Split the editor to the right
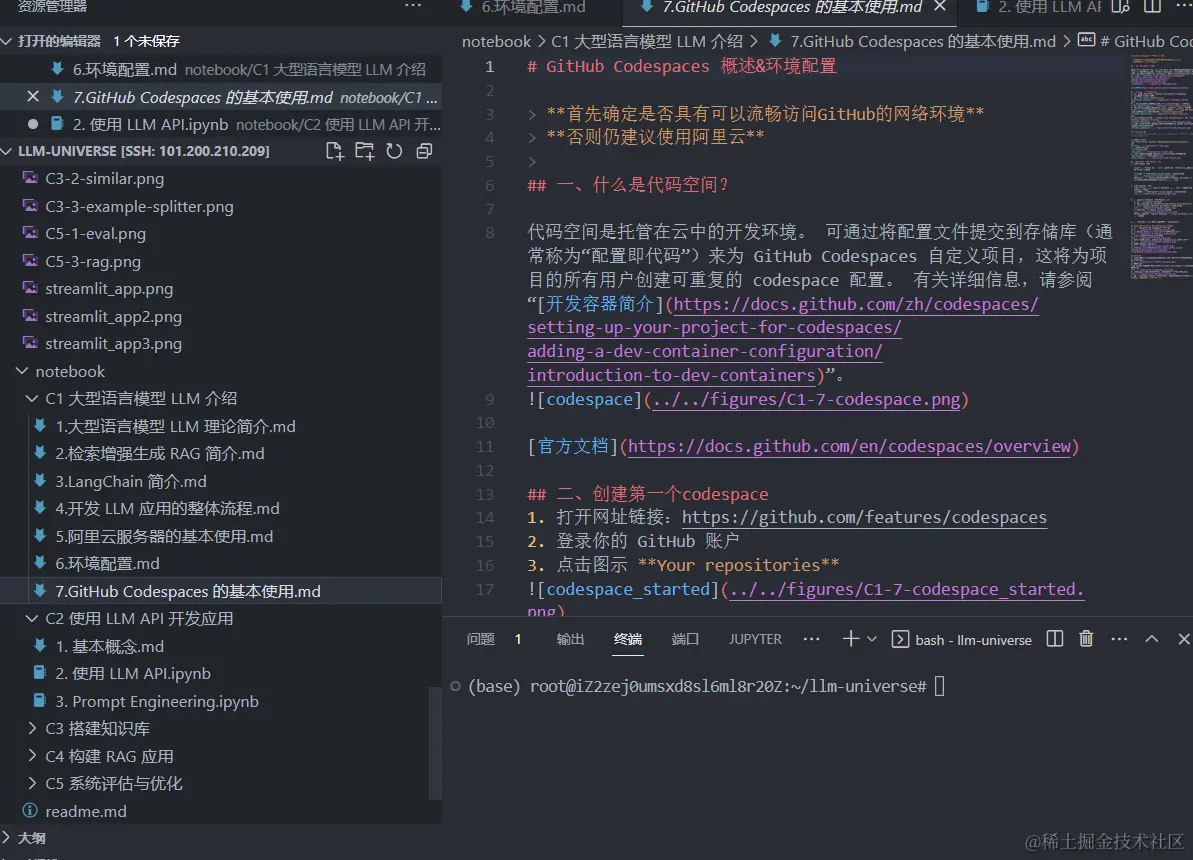1193x860 pixels. point(1153,7)
